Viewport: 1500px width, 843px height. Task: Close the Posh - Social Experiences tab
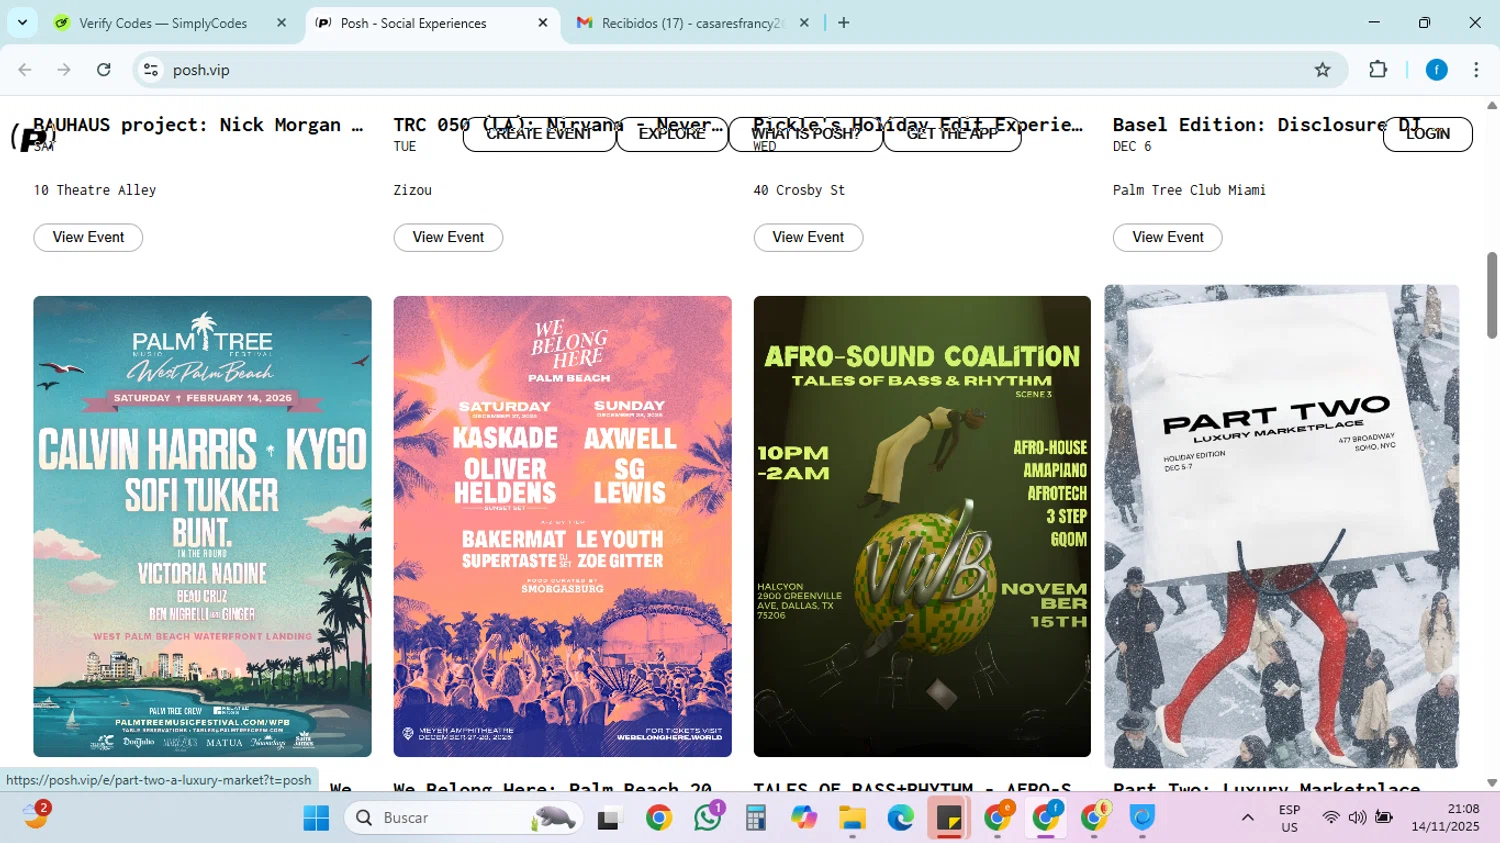pyautogui.click(x=543, y=22)
